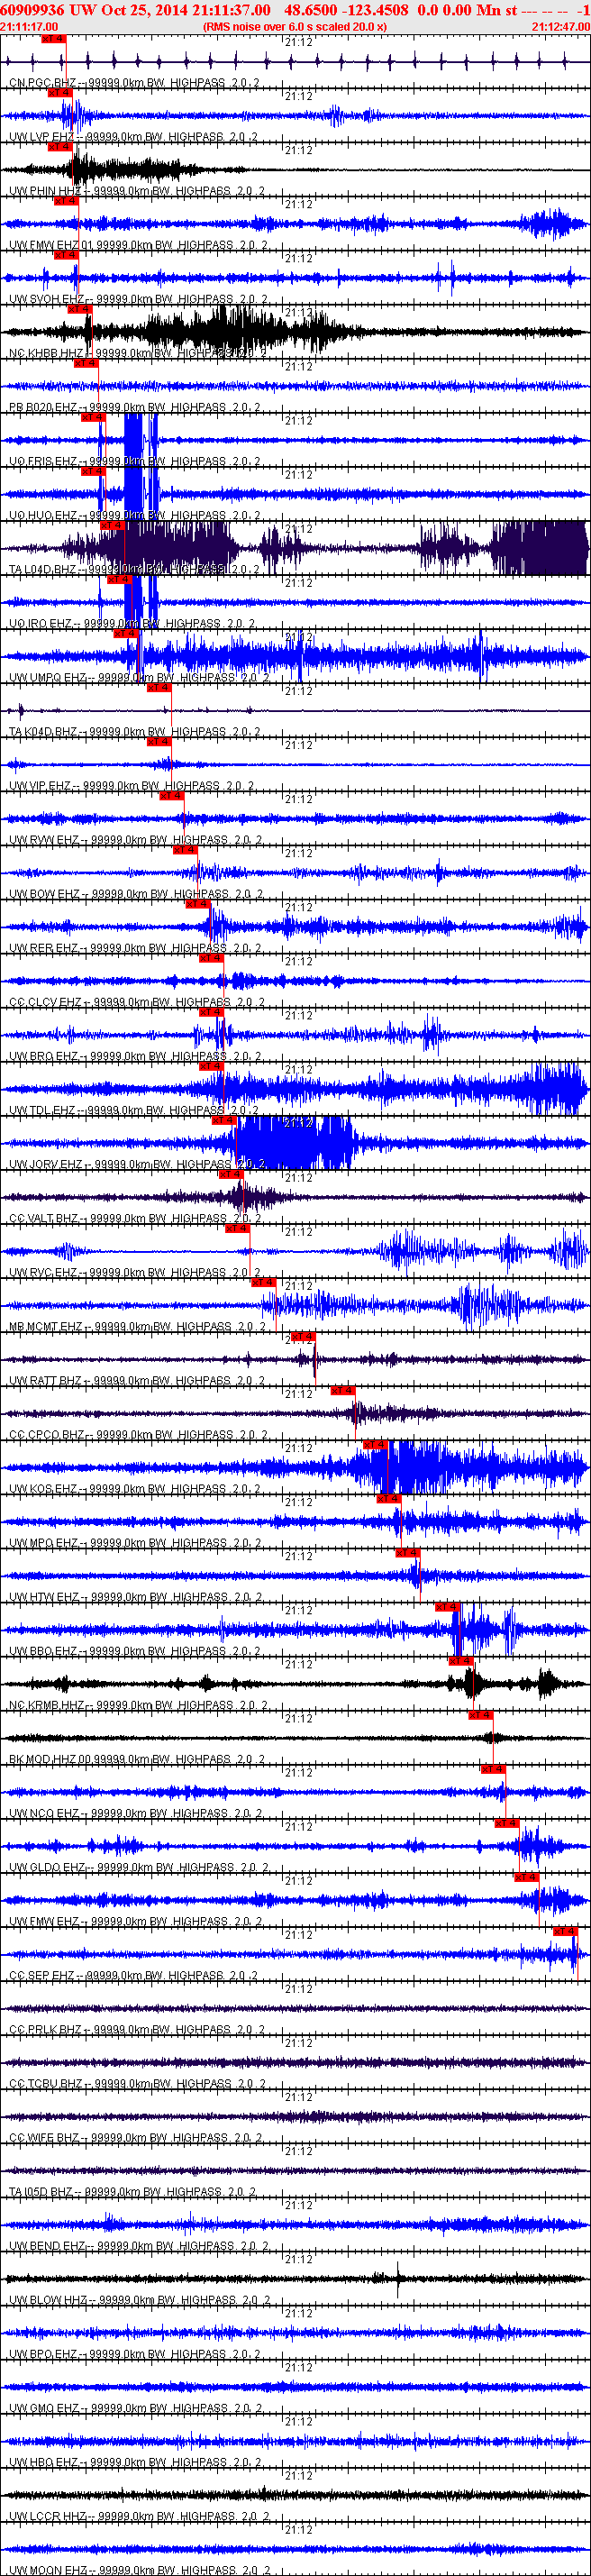Select the start time label 21:11:17.00
Viewport: 591px width, 2576px height.
click(29, 27)
